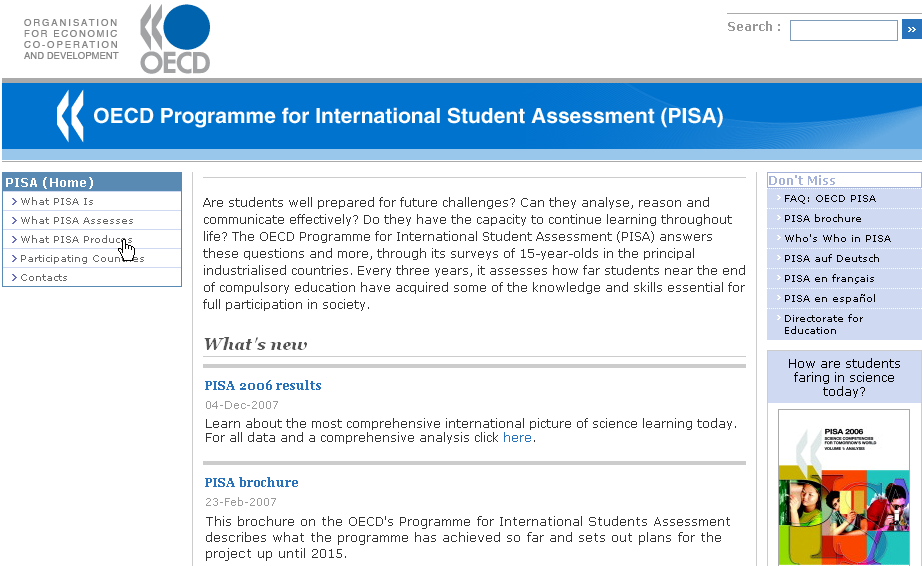This screenshot has width=922, height=566.
Task: Switch to PISA en español
Action: (830, 299)
